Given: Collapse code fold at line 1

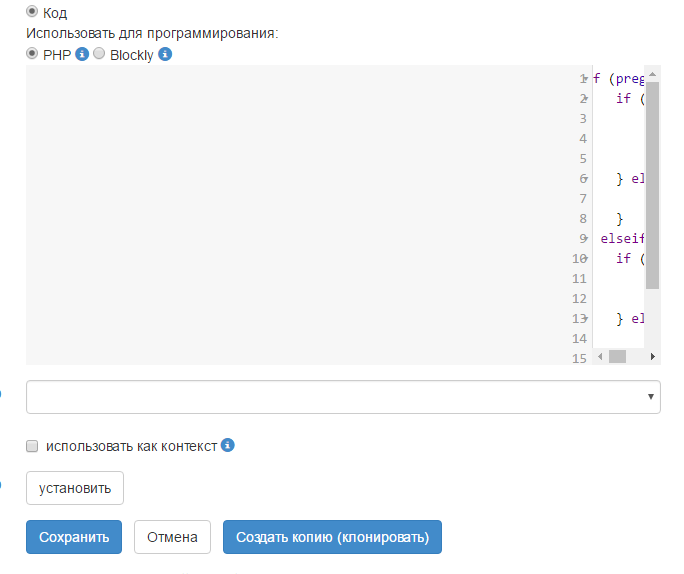Looking at the screenshot, I should [583, 79].
